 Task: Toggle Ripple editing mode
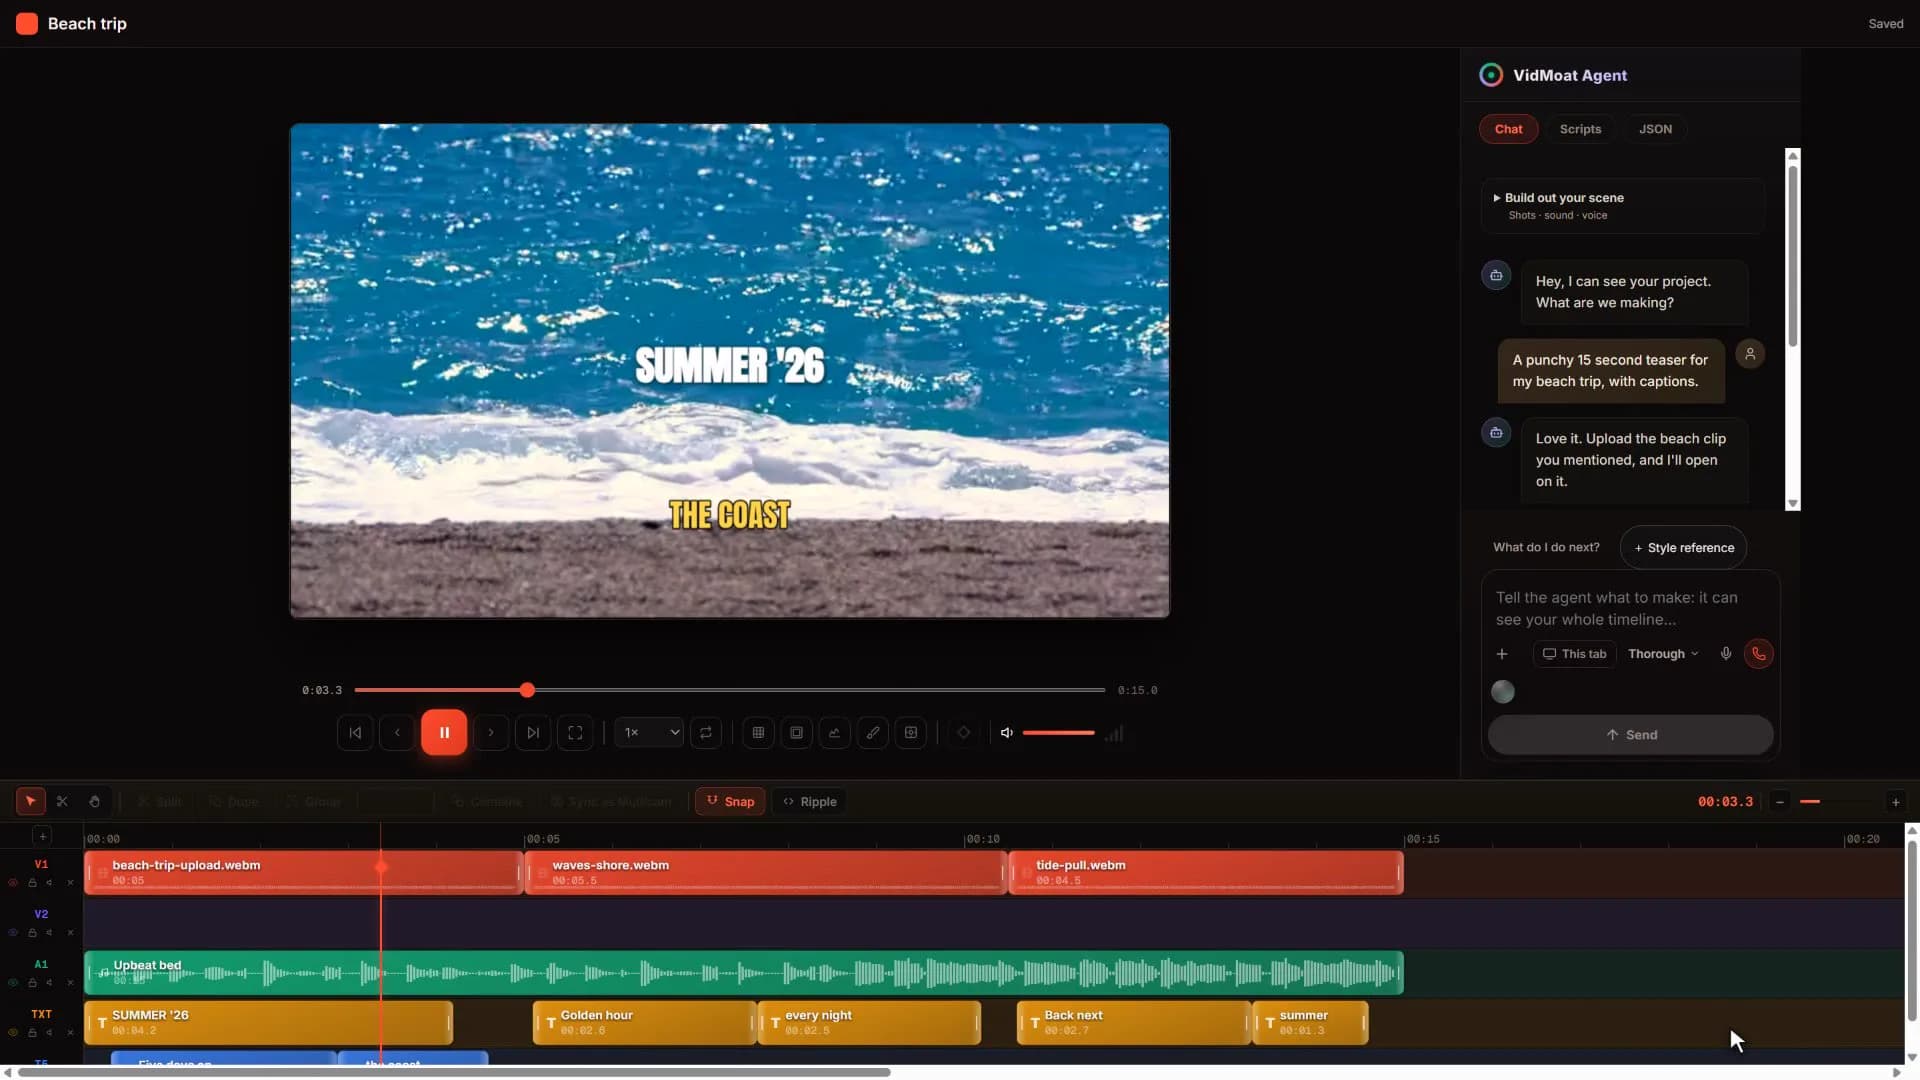[x=810, y=801]
